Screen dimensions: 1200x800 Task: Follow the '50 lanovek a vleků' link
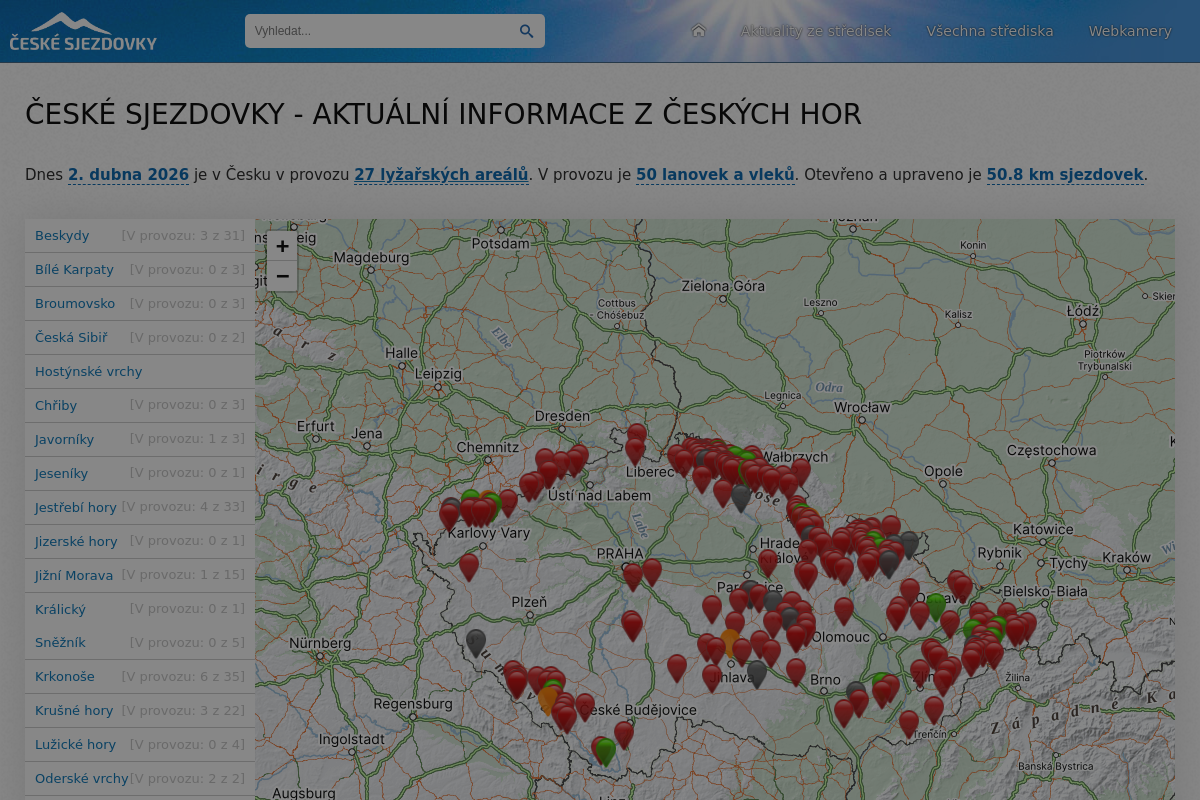coord(715,174)
